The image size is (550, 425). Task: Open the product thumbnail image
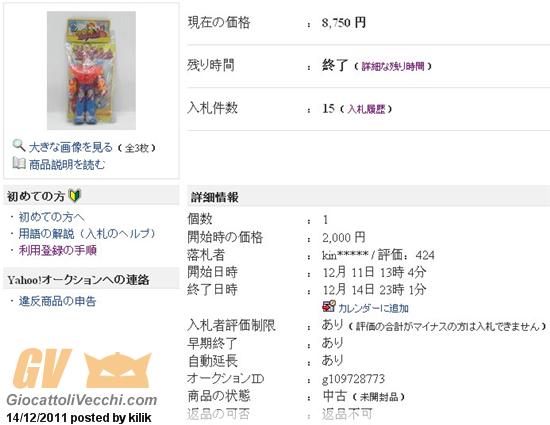coord(92,70)
